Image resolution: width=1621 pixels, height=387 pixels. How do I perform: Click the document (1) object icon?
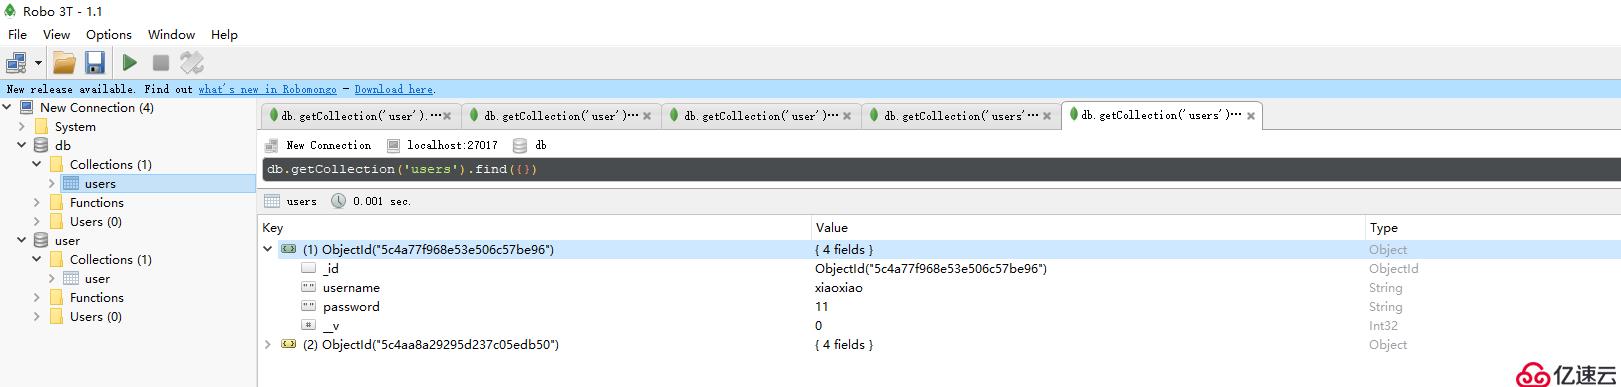tap(289, 249)
